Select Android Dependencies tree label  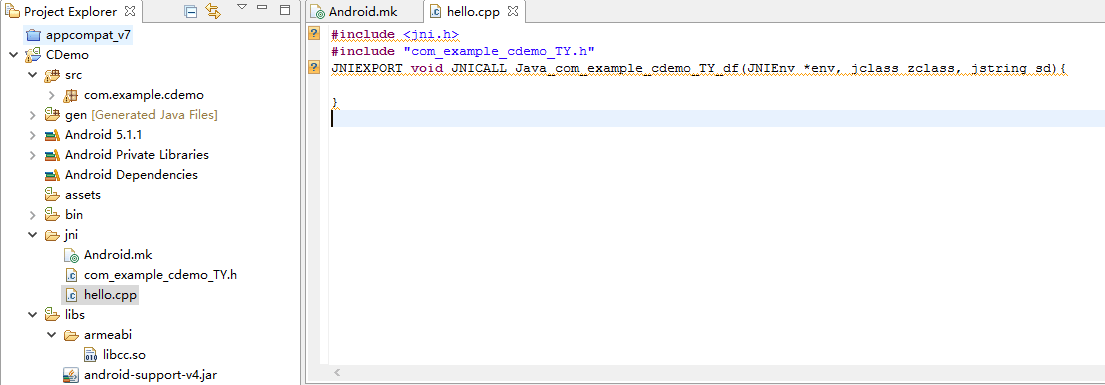tap(131, 174)
